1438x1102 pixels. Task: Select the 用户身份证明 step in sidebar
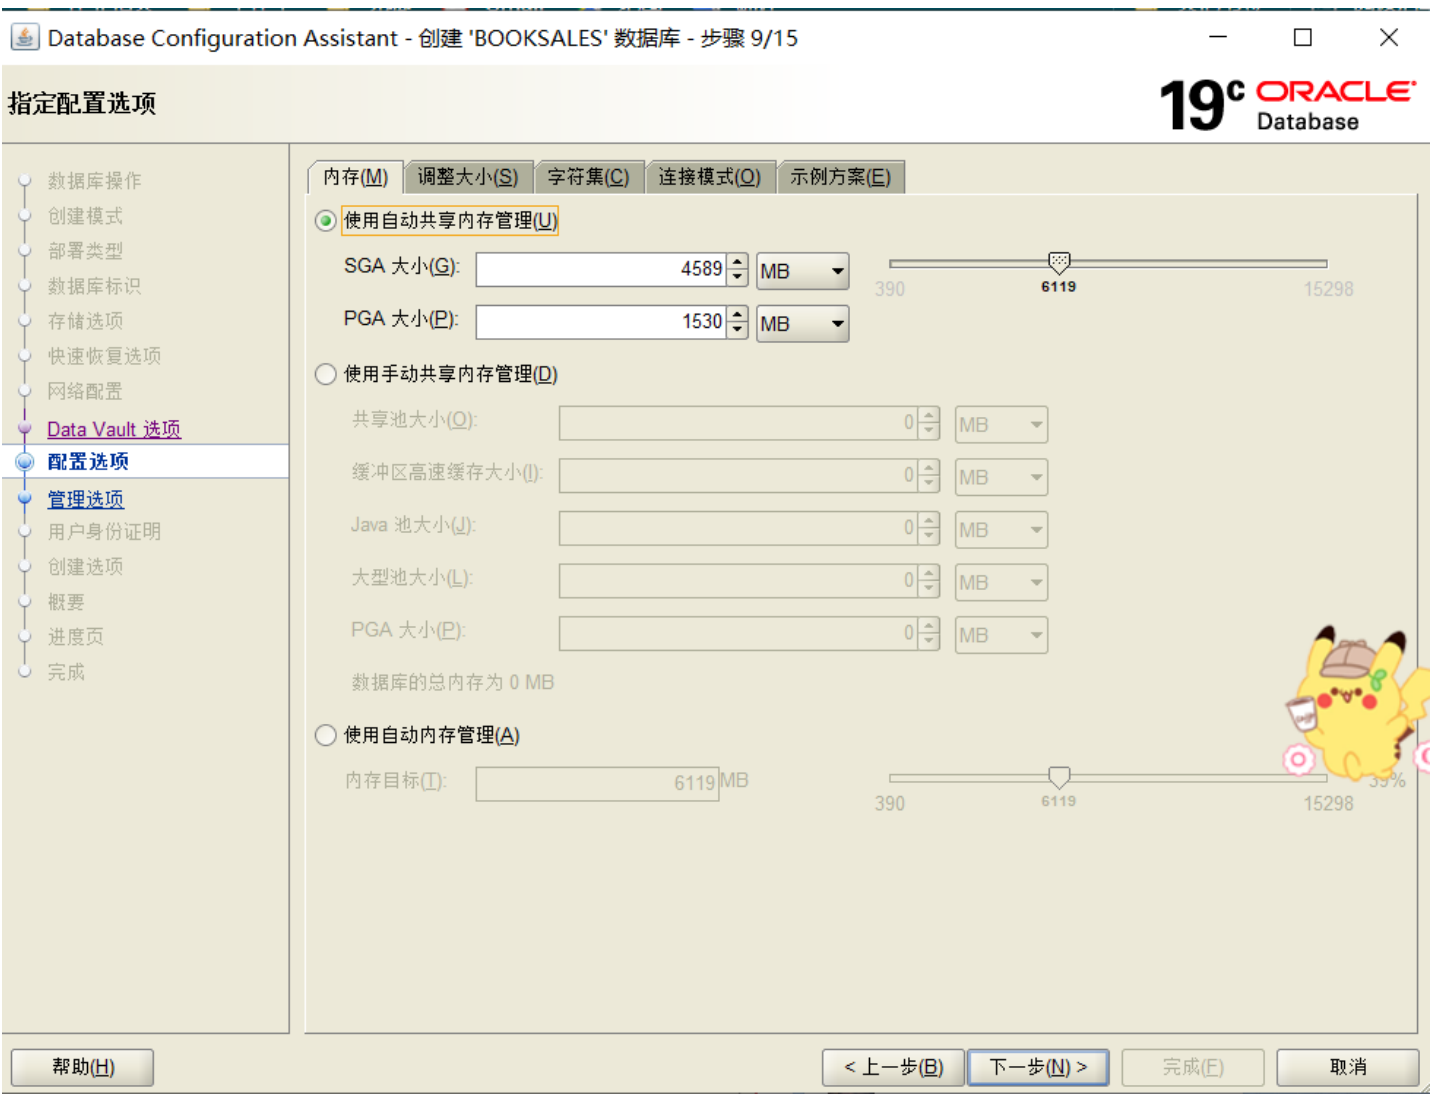(x=104, y=532)
